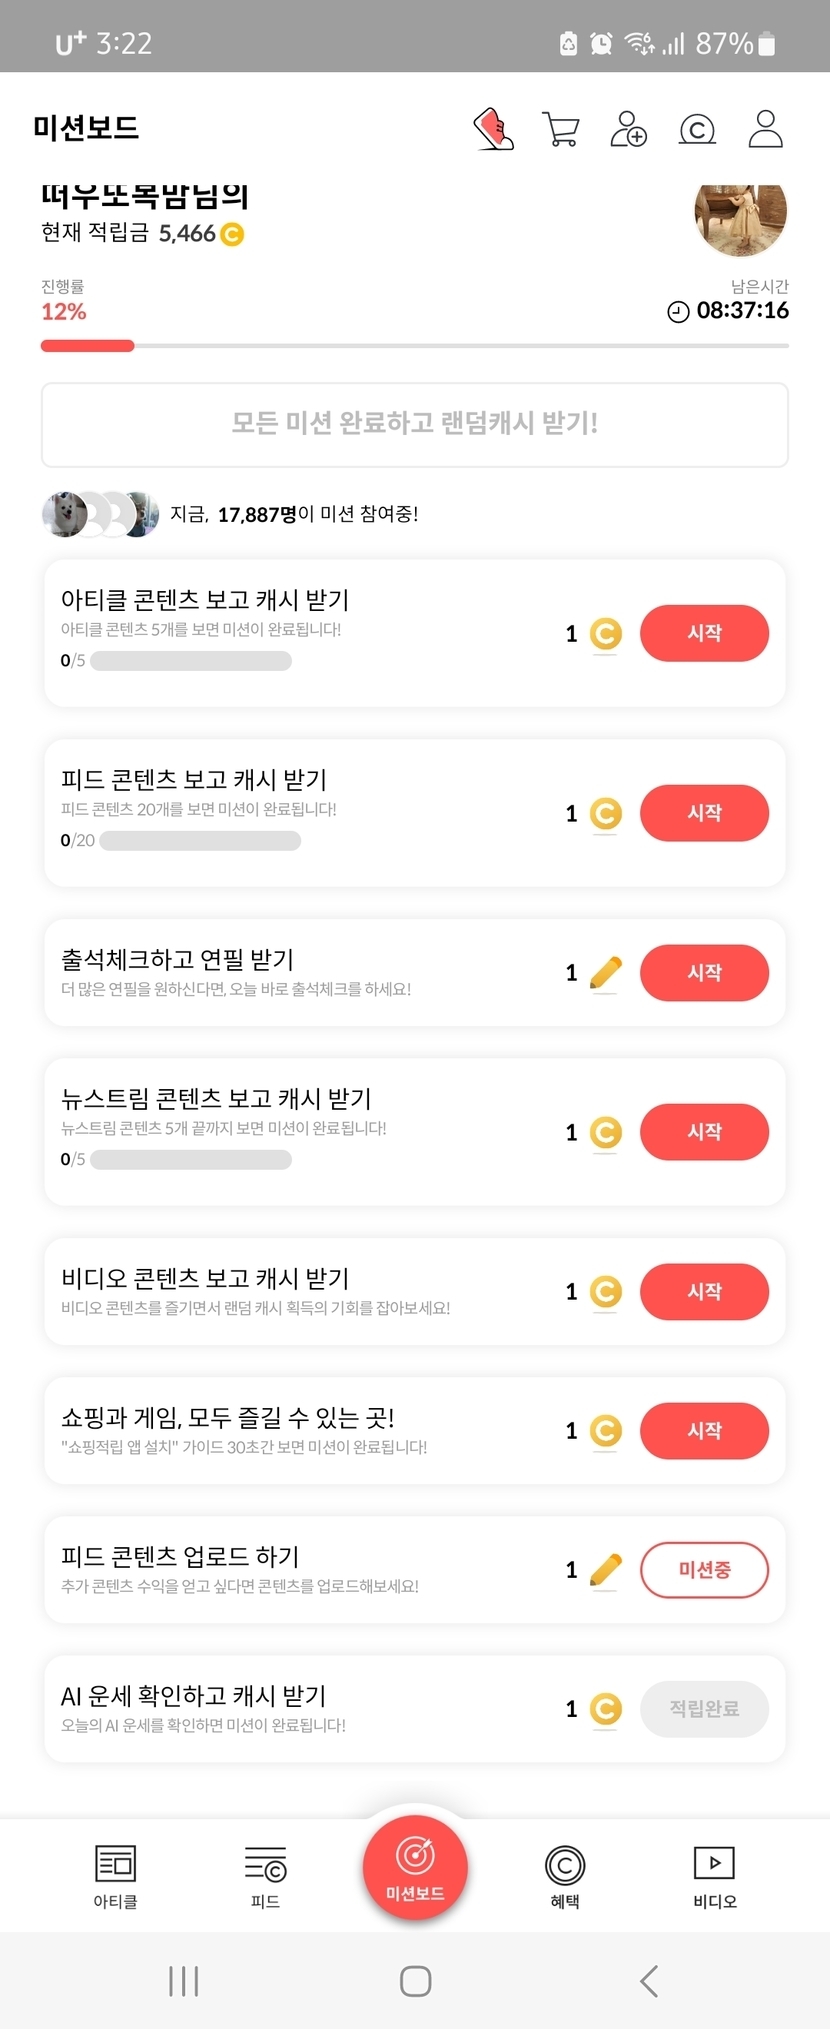Start the 아티클 콘텐츠 mission
Viewport: 830px width, 2029px height.
(x=704, y=633)
